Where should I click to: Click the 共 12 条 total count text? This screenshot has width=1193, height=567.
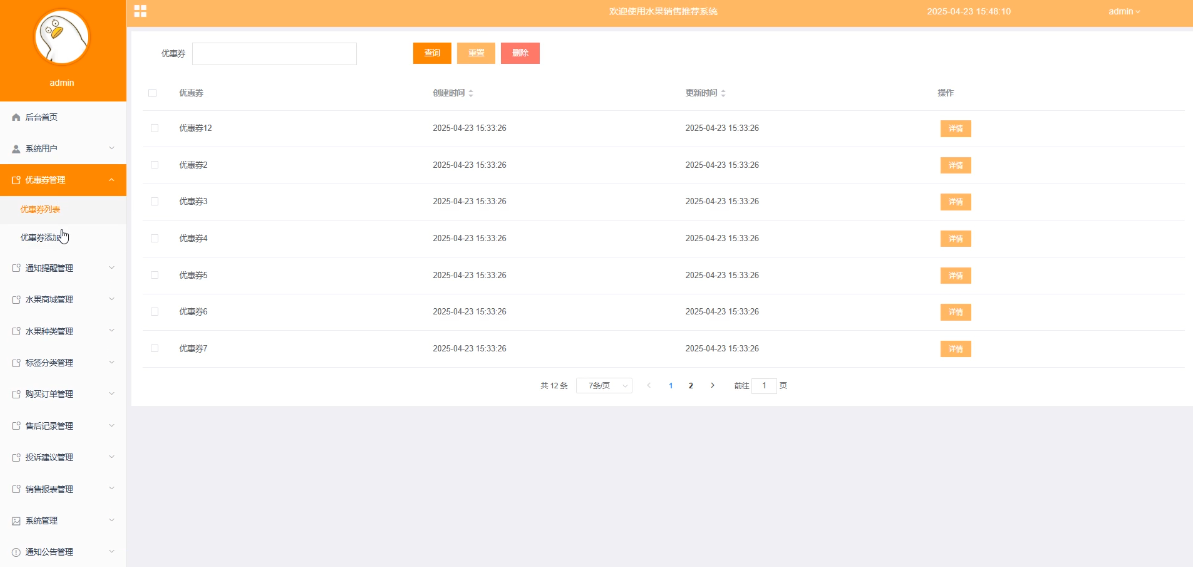point(554,386)
